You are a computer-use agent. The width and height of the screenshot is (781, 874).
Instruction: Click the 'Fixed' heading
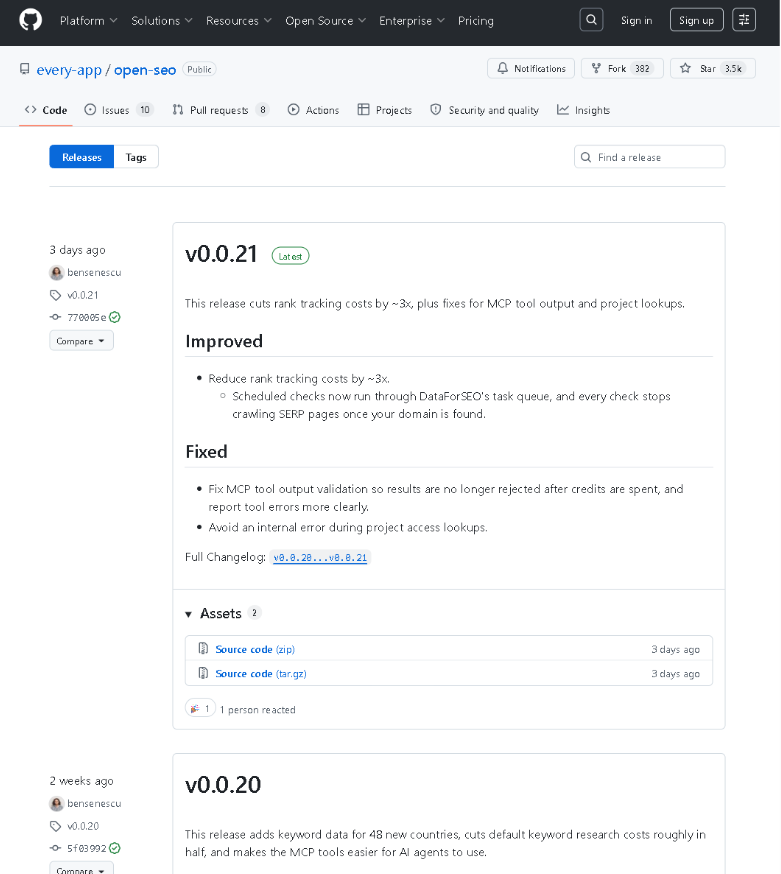point(206,451)
